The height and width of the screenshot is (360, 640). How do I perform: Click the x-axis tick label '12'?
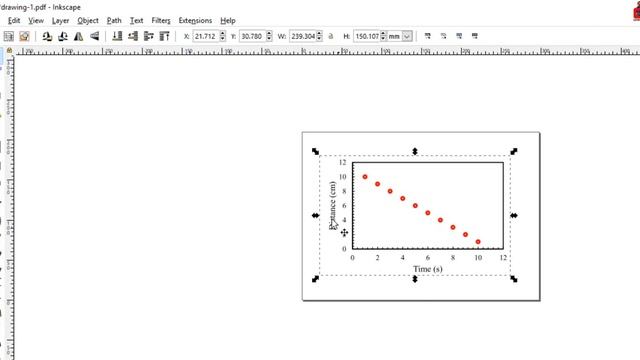pos(503,258)
